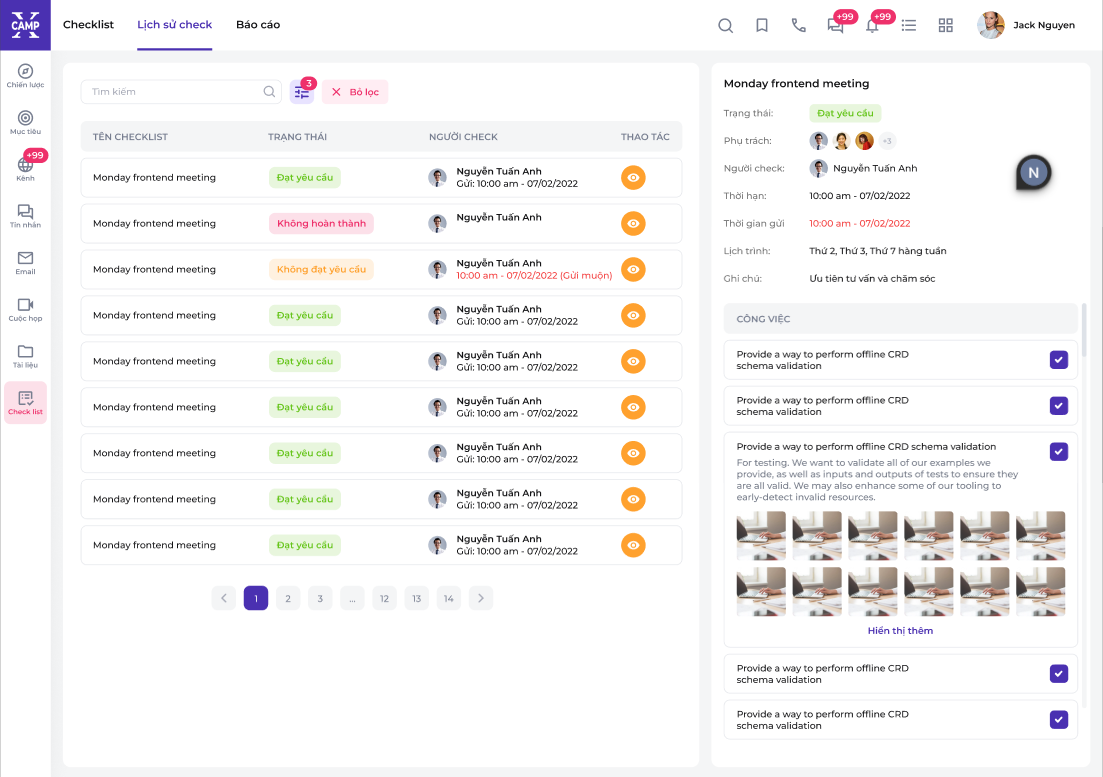Click the bookmark icon in header
The image size is (1103, 777).
[762, 26]
